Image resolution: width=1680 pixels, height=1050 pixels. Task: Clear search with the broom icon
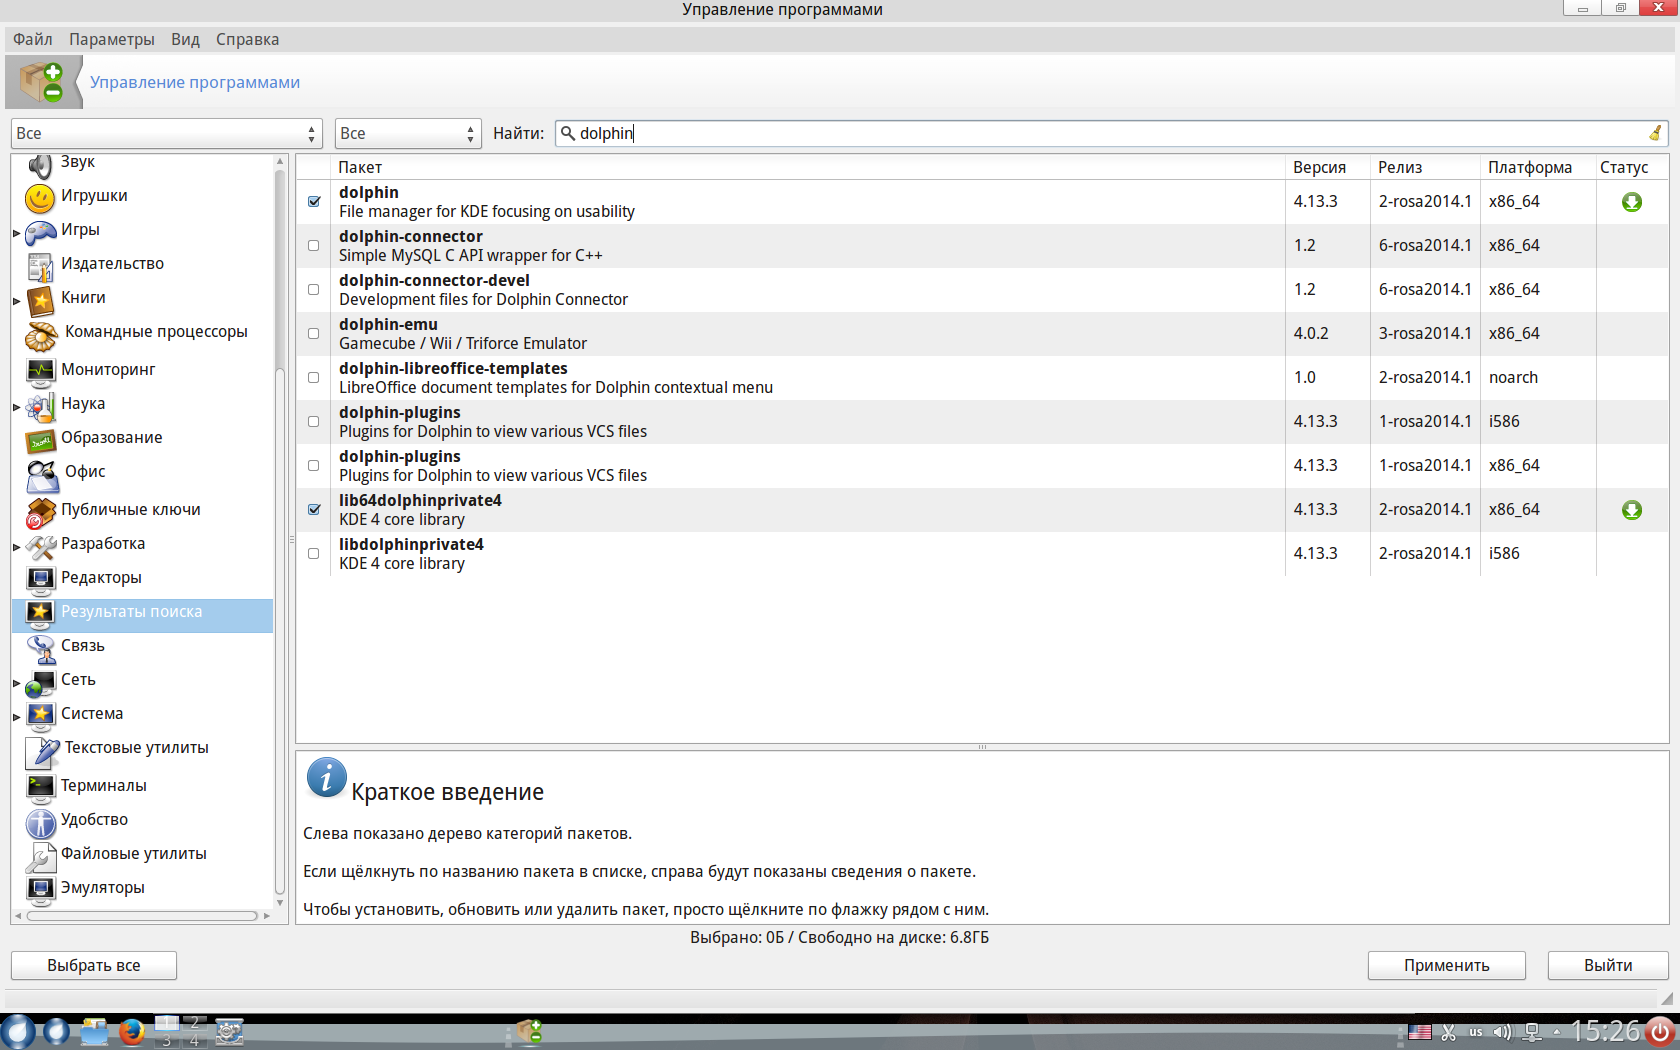pyautogui.click(x=1655, y=133)
